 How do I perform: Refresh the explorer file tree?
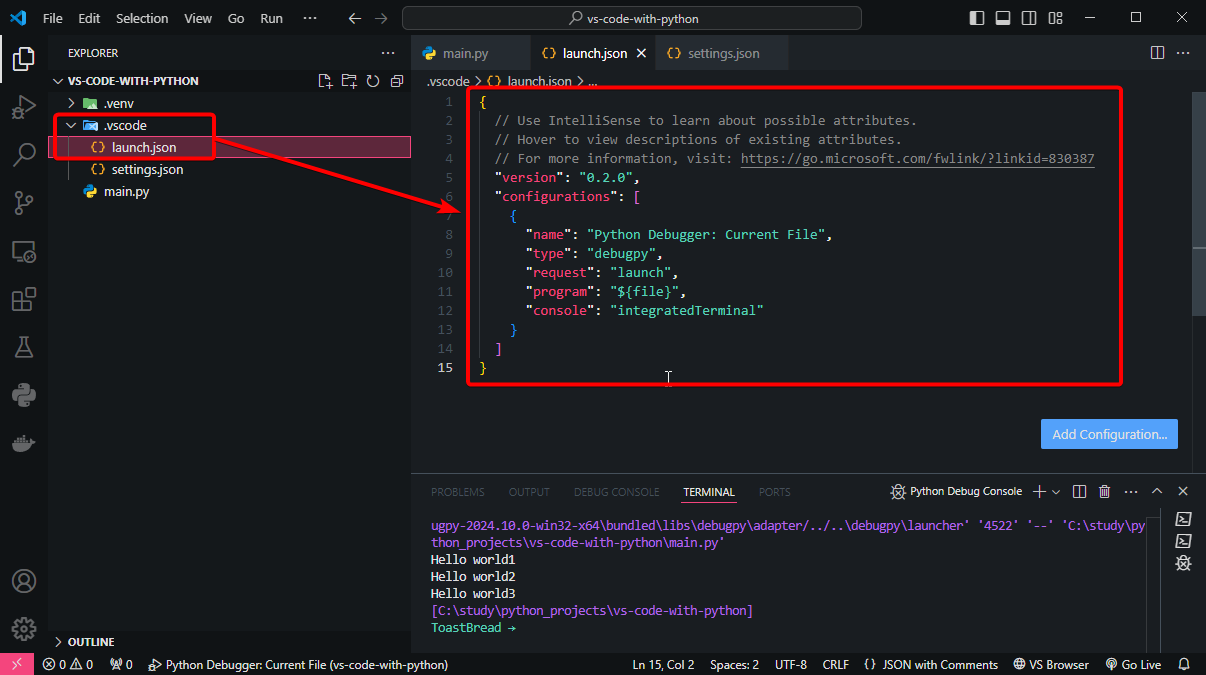[373, 81]
